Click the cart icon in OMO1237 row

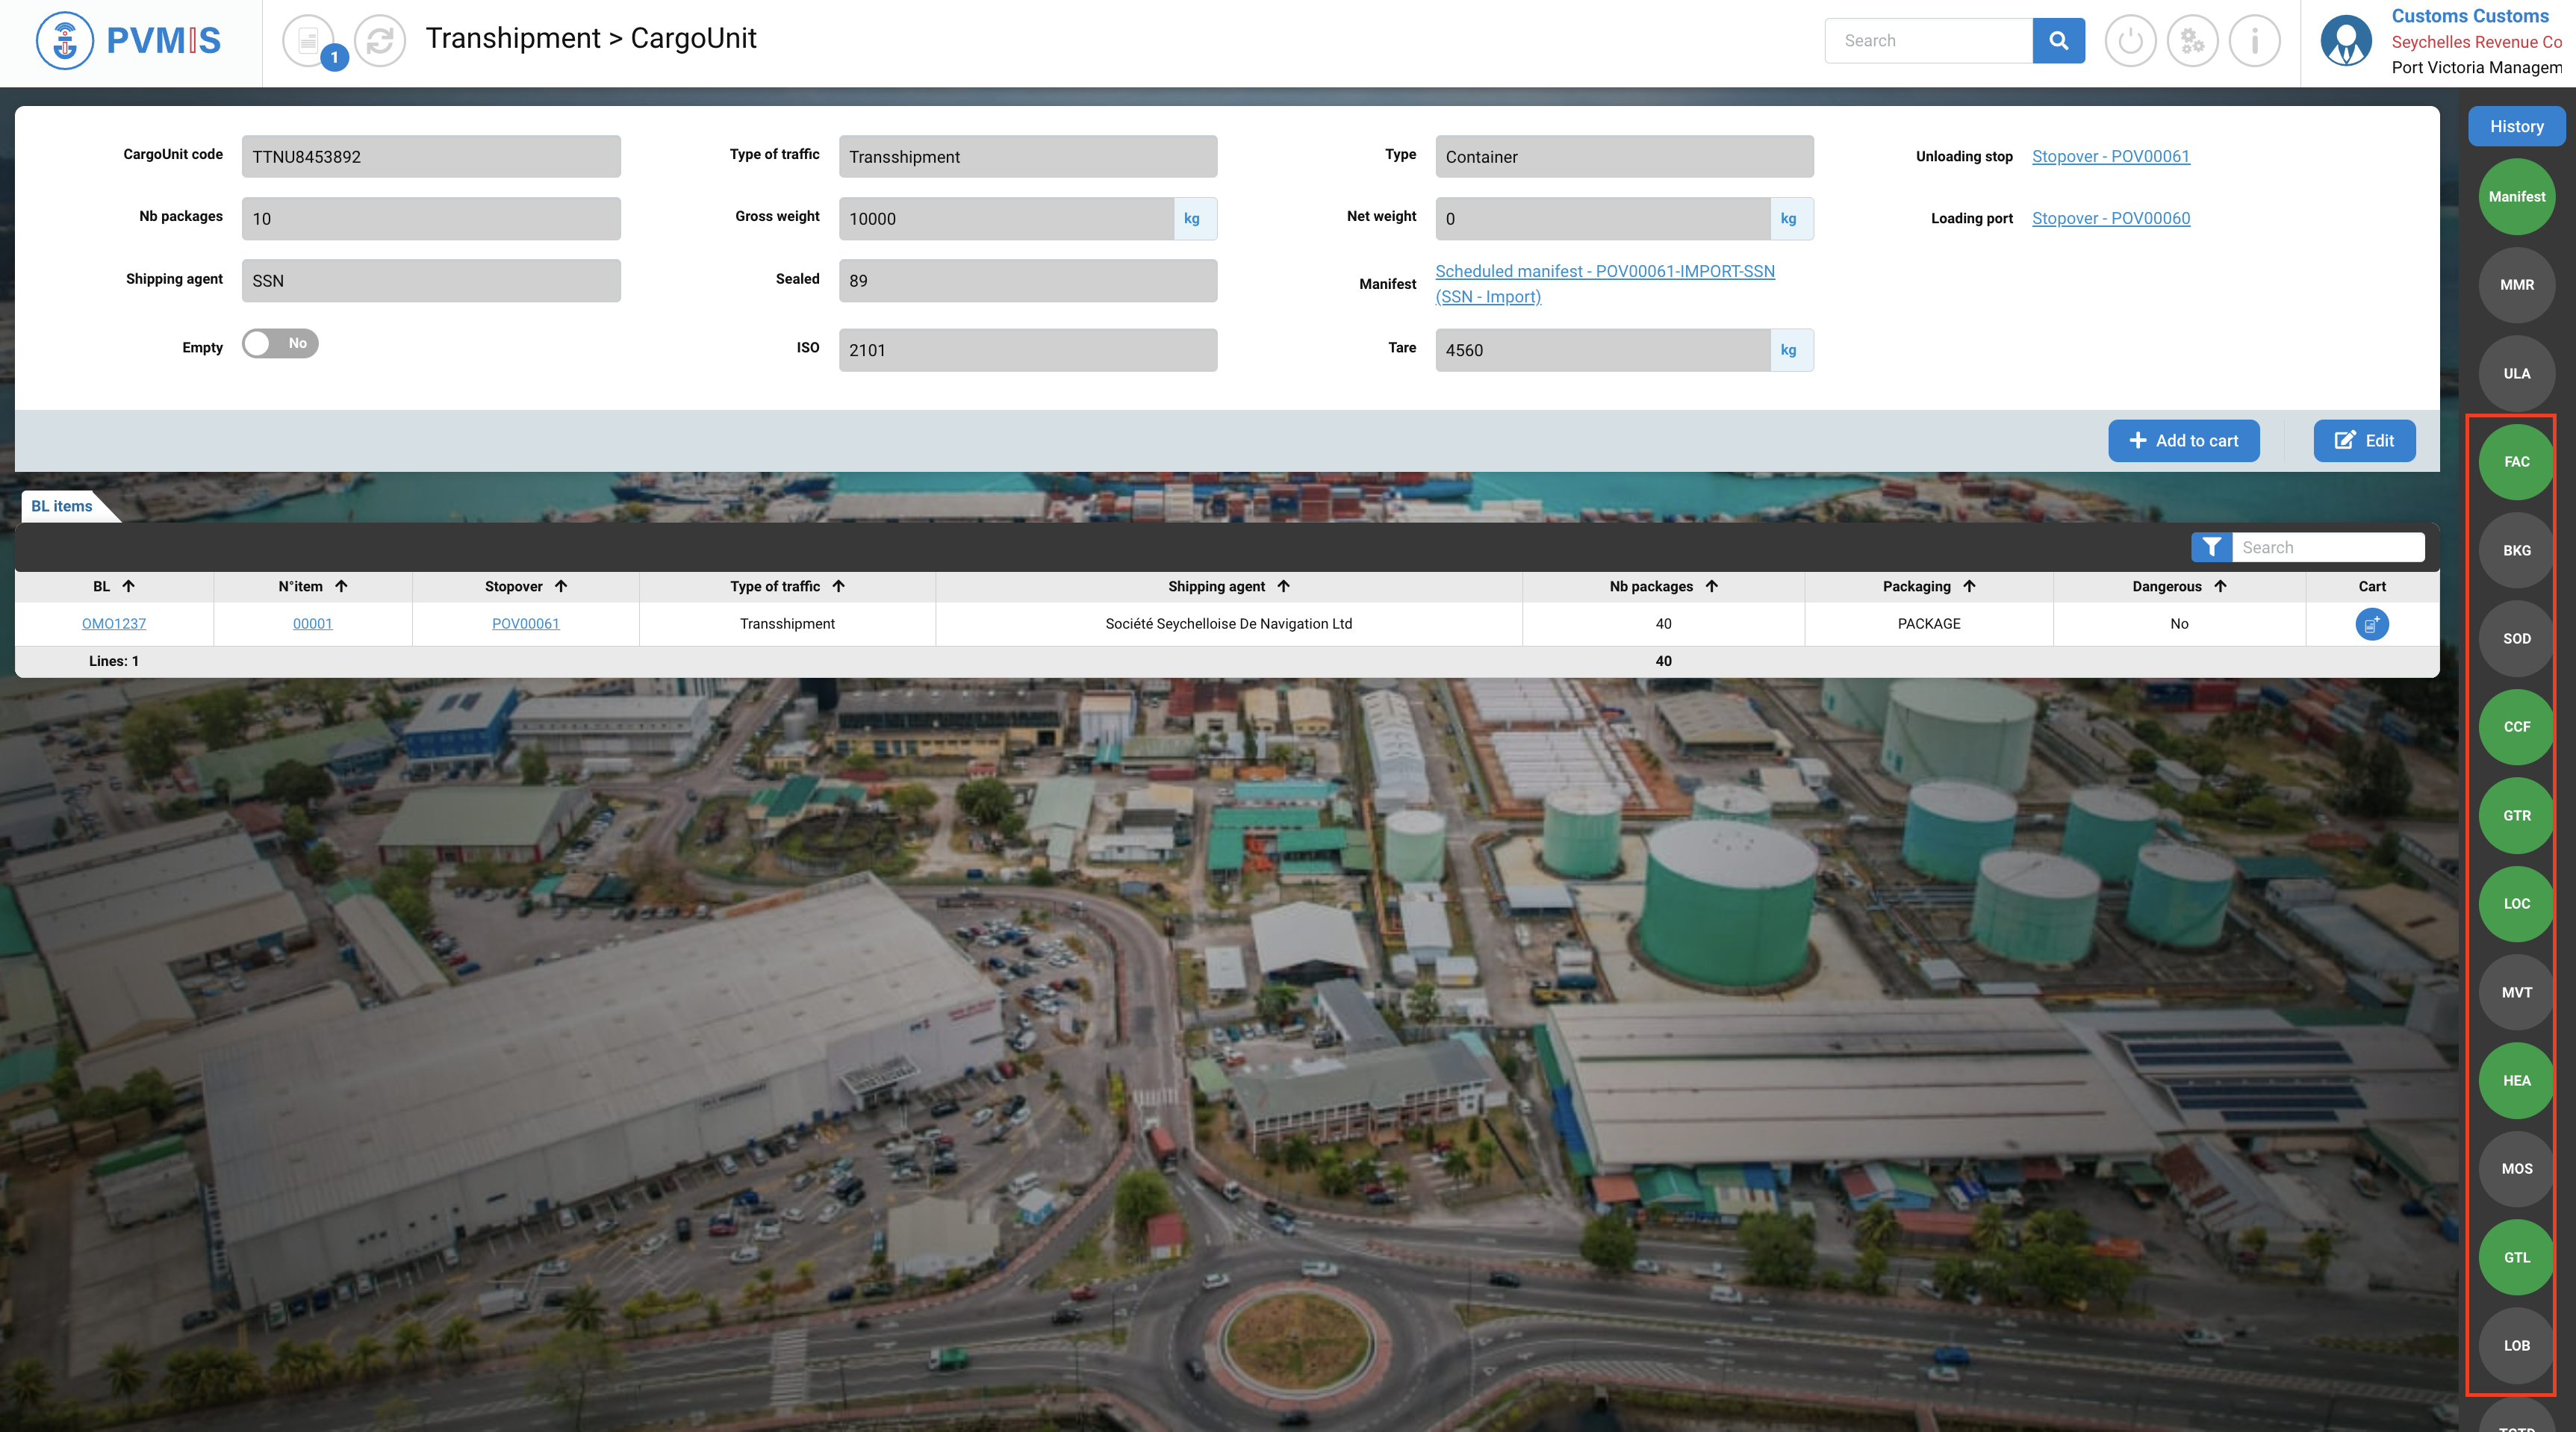[x=2371, y=624]
